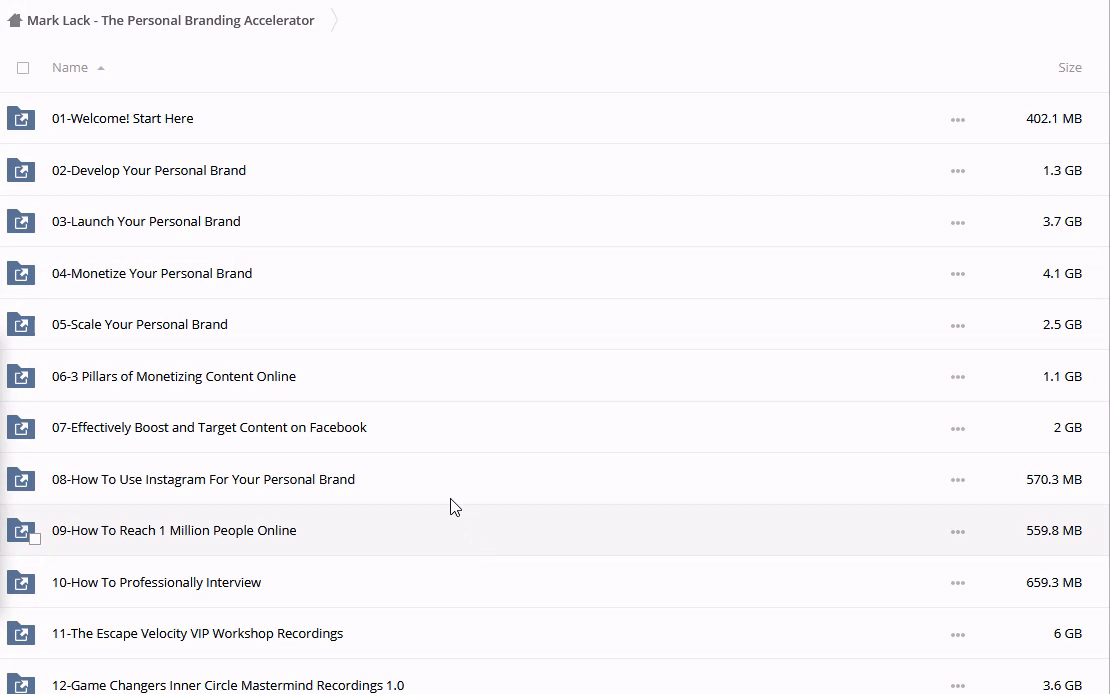Open more options for 04-Monetize Your Personal Brand
This screenshot has height=694, width=1110.
click(x=957, y=274)
